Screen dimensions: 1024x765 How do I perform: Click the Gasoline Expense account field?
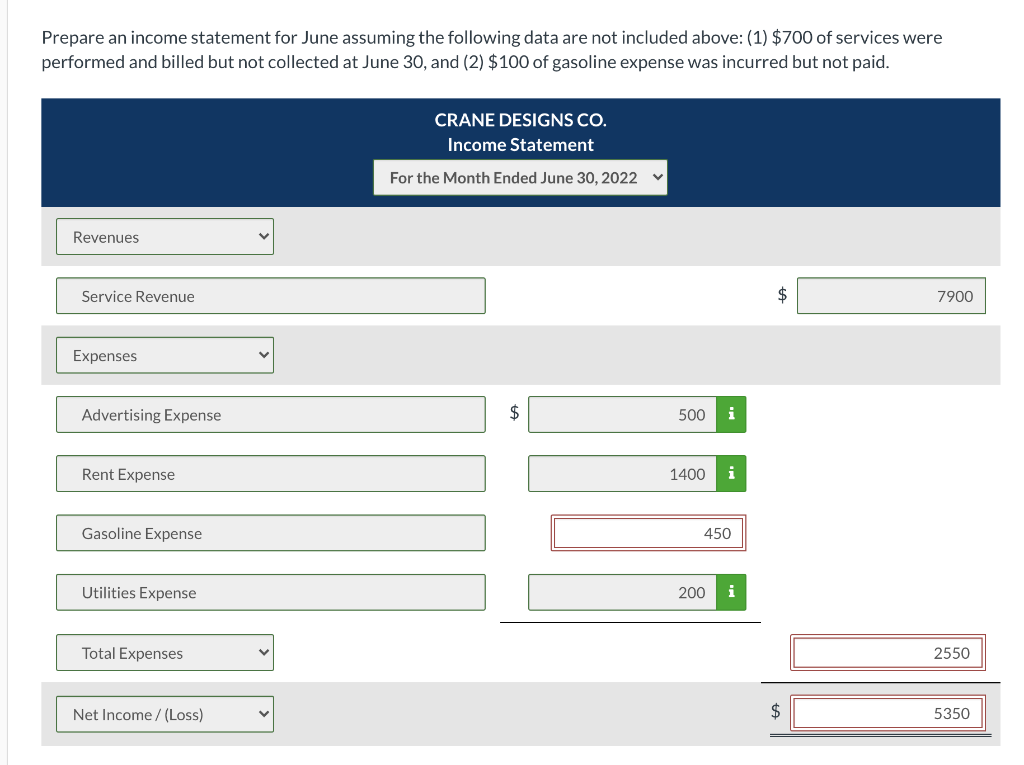270,533
